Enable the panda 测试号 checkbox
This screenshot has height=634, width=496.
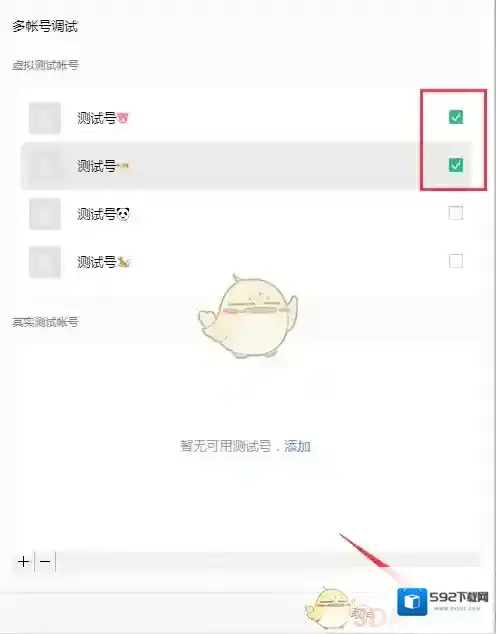click(x=456, y=213)
